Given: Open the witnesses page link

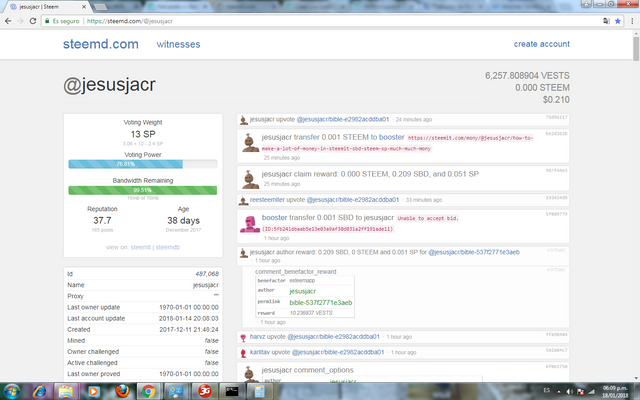Looking at the screenshot, I should [x=178, y=44].
